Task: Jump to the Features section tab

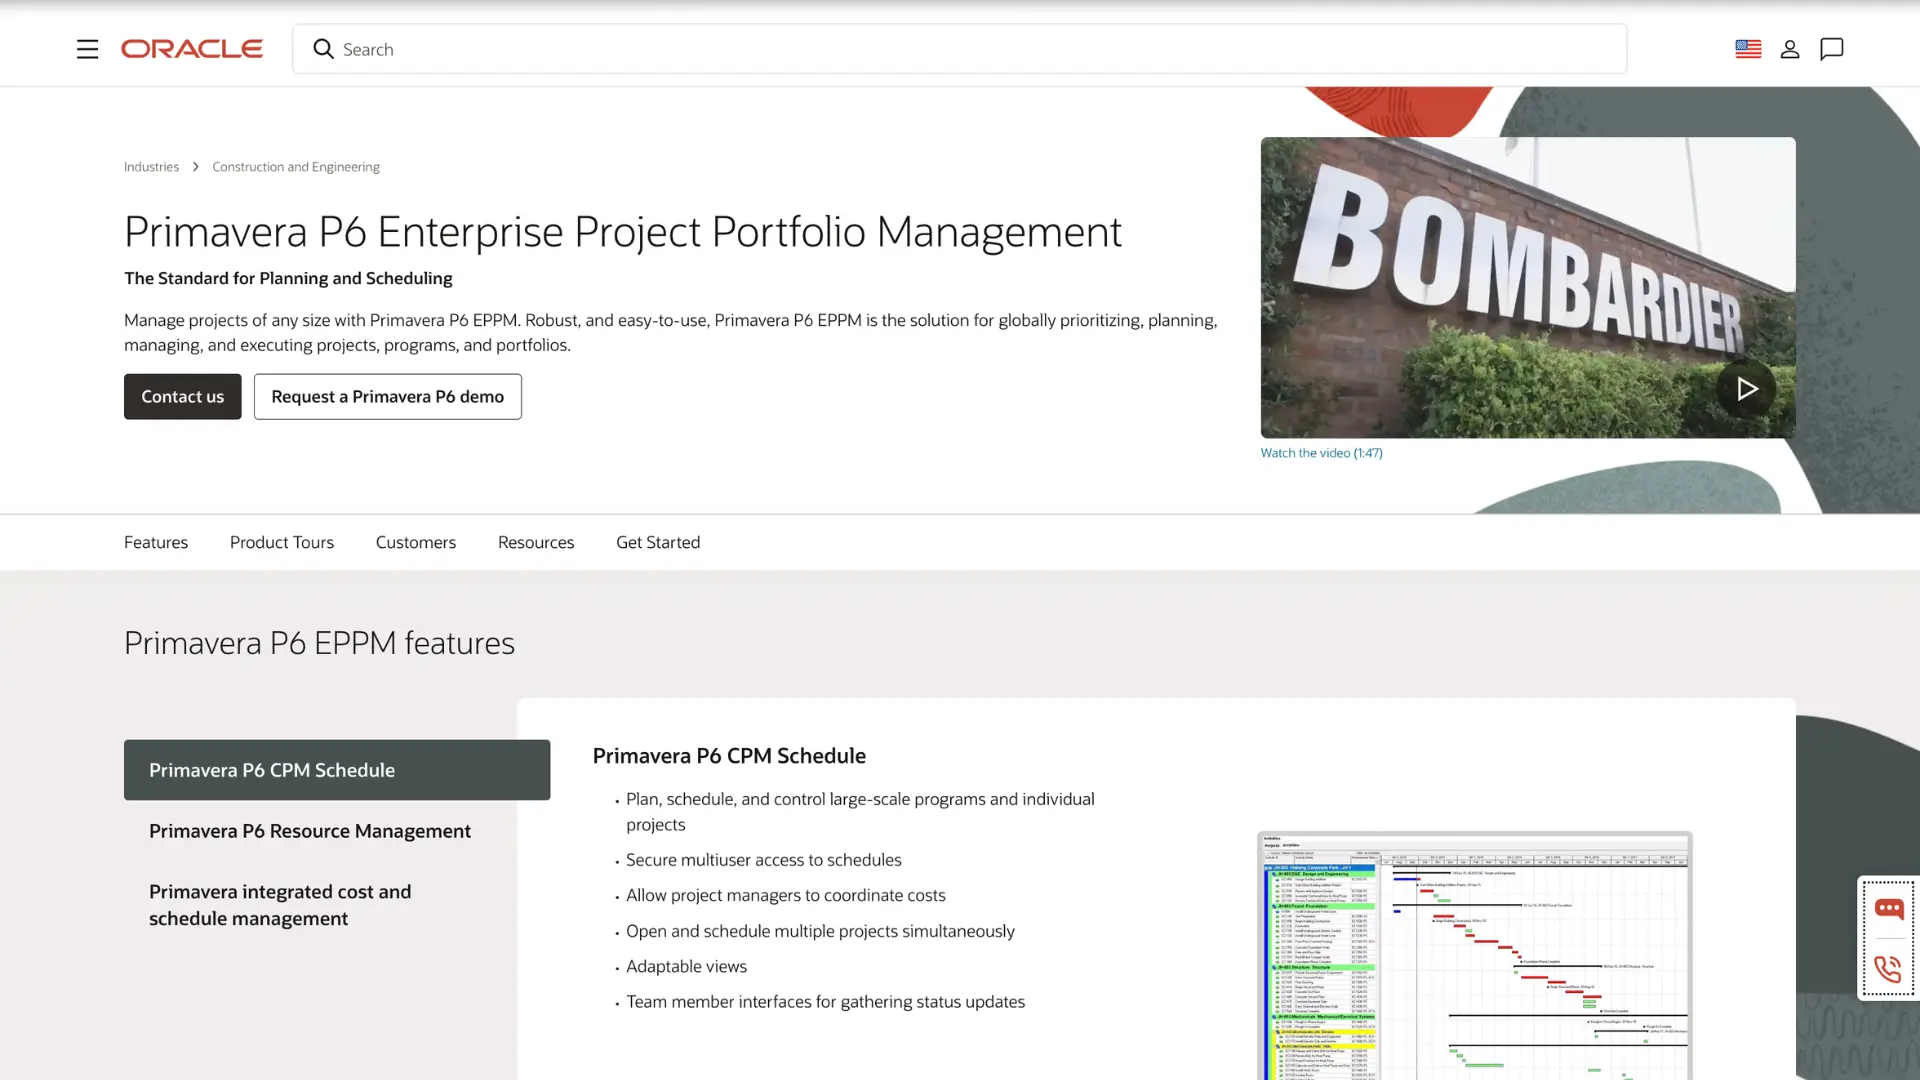Action: (x=156, y=542)
